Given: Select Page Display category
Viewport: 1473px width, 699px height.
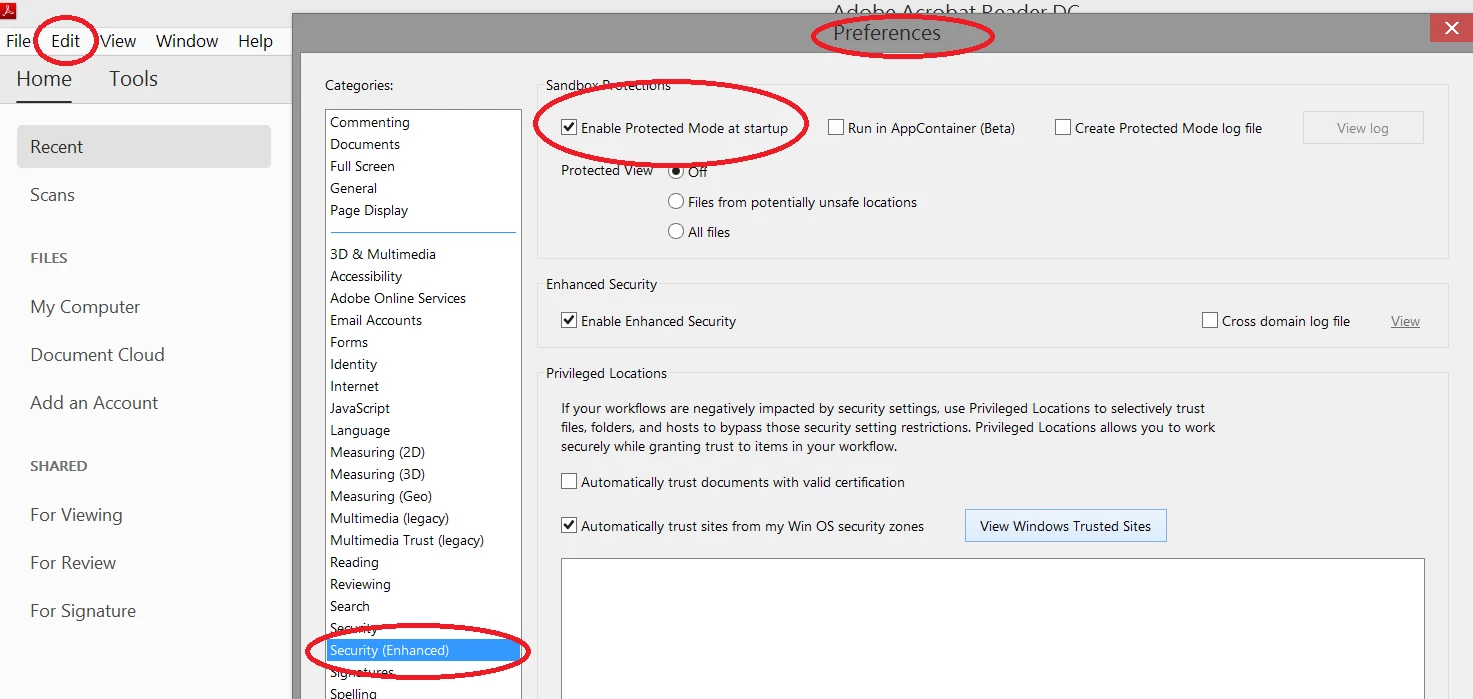Looking at the screenshot, I should [x=369, y=210].
